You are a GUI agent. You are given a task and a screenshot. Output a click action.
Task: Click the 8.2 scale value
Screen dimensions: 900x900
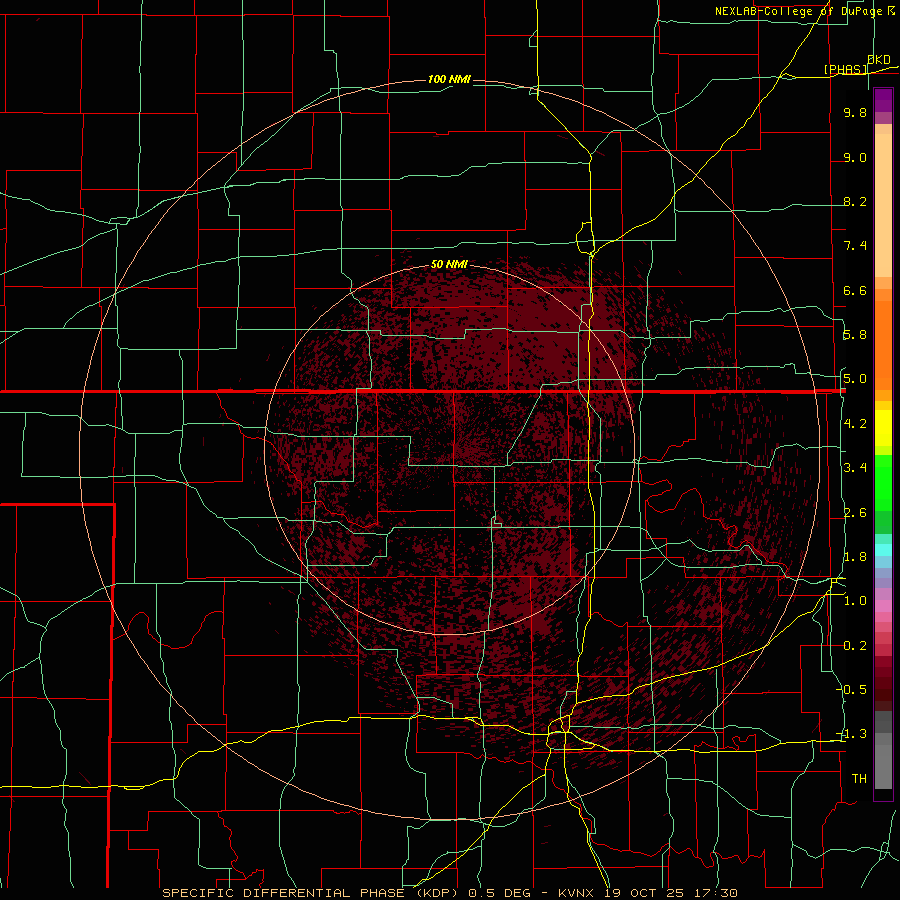pos(855,202)
